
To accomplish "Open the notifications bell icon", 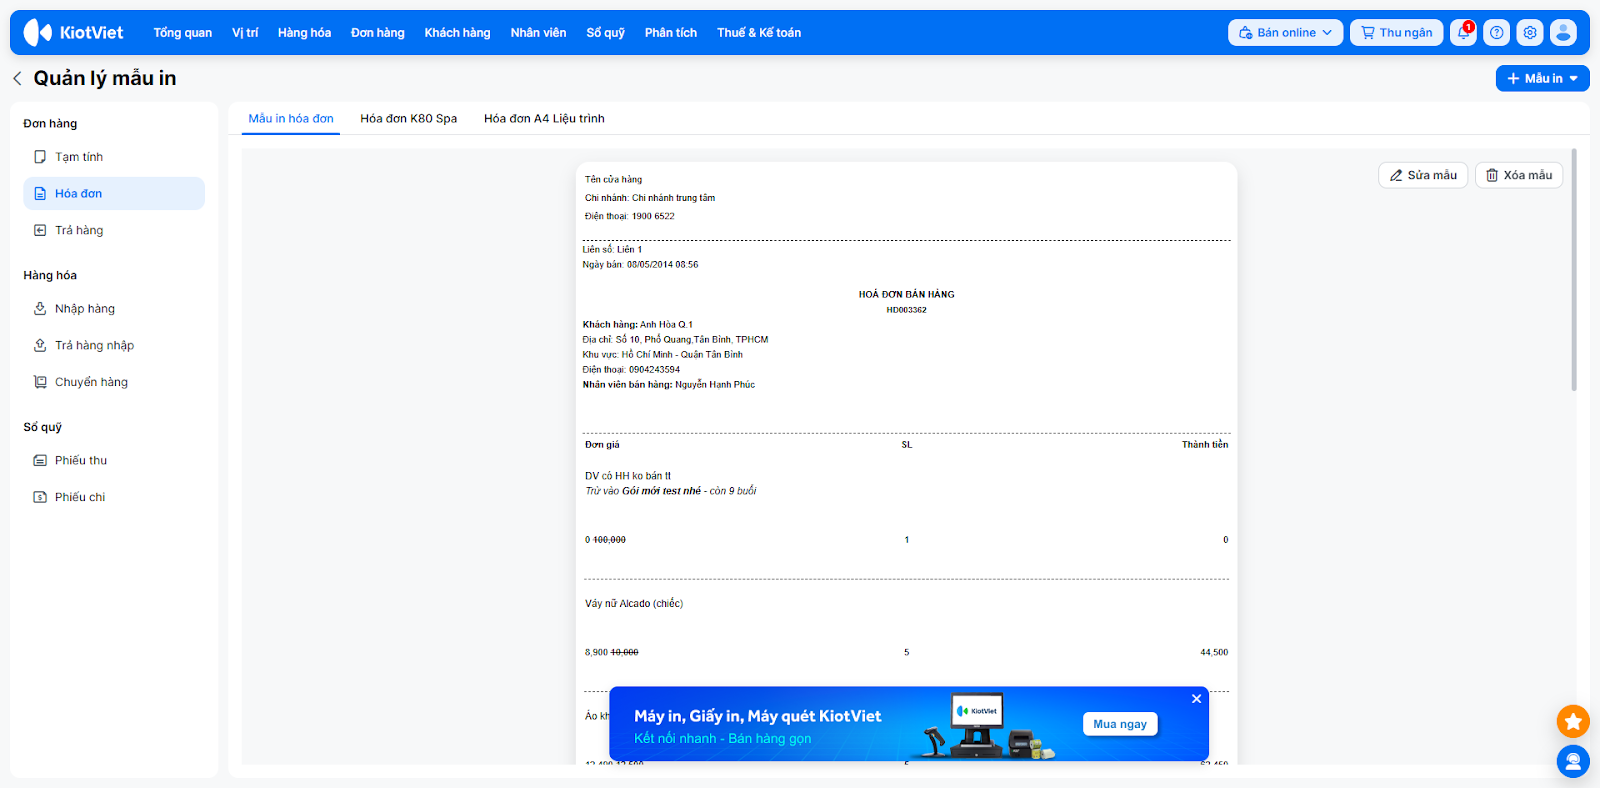I will [1464, 33].
